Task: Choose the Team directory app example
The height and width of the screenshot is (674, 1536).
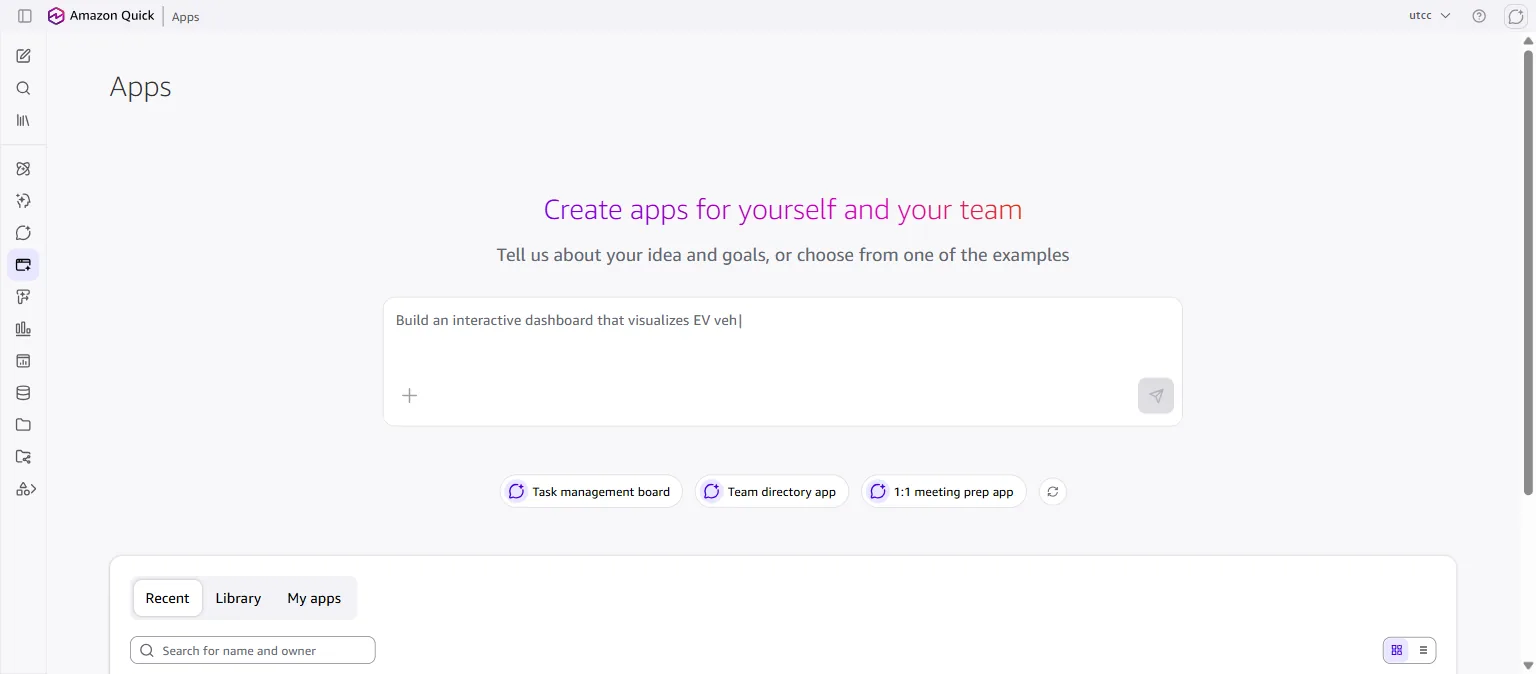Action: point(772,492)
